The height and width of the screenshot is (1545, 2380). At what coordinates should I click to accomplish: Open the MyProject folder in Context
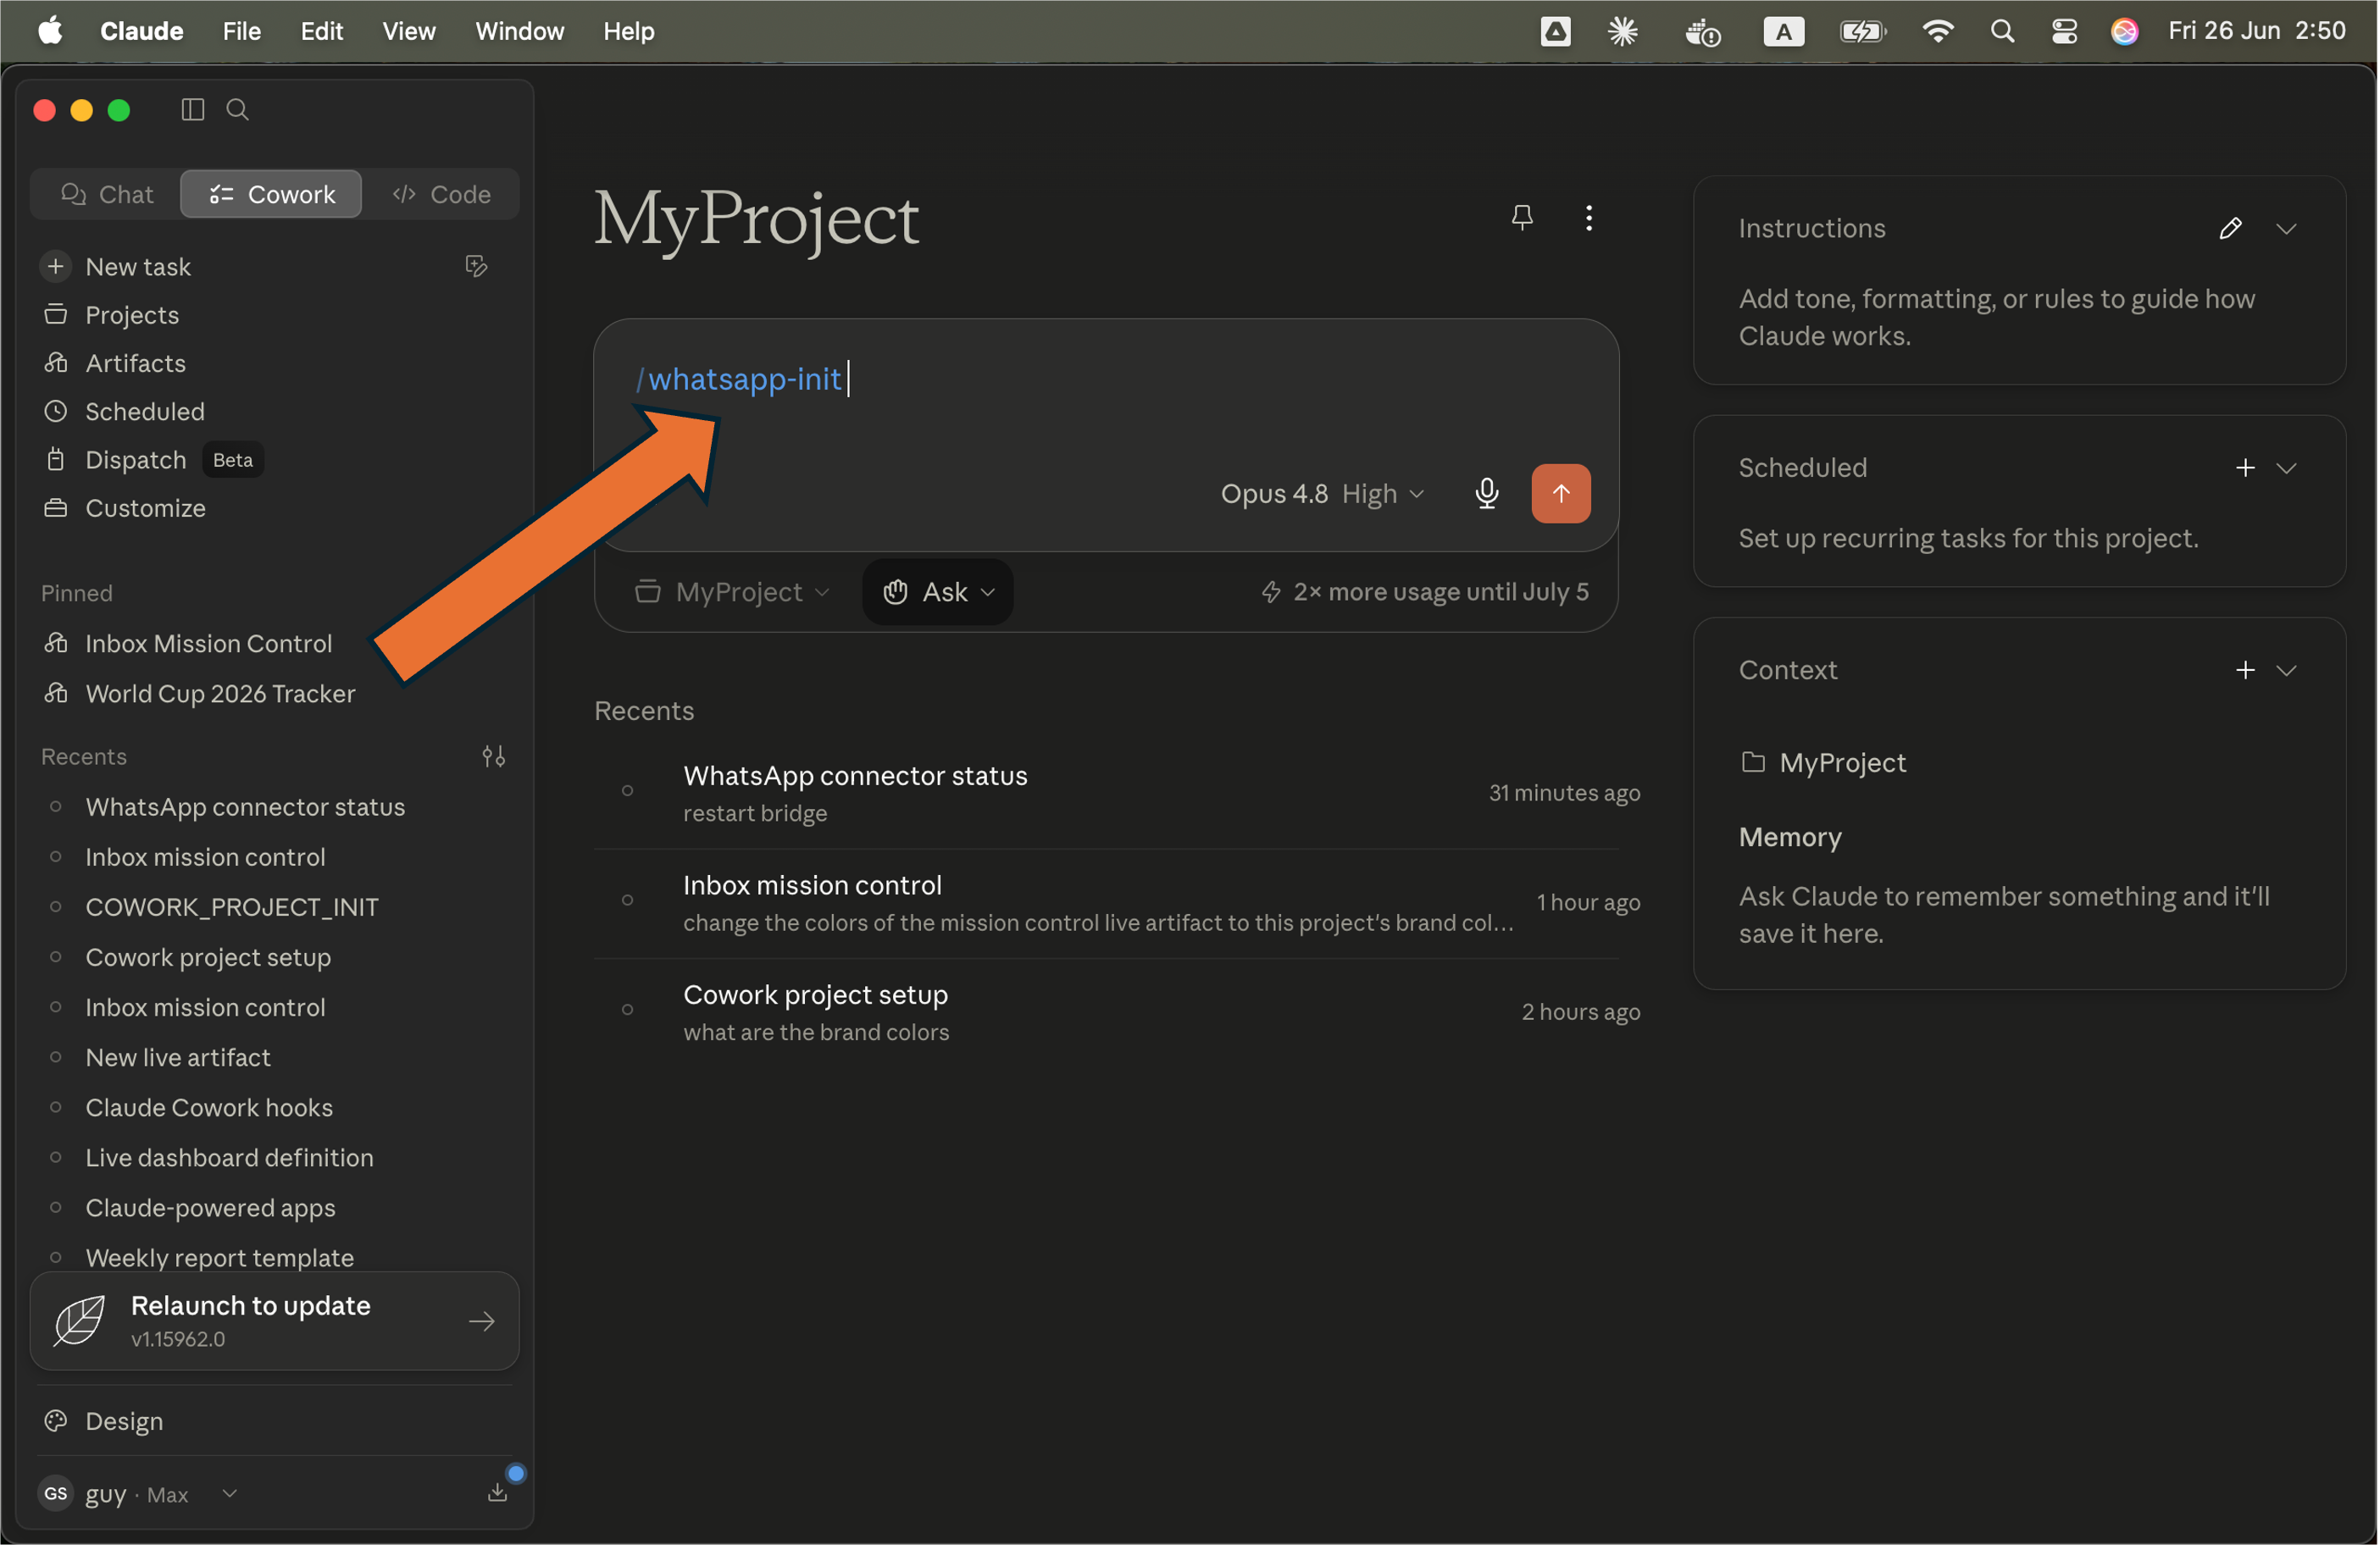coord(1823,763)
